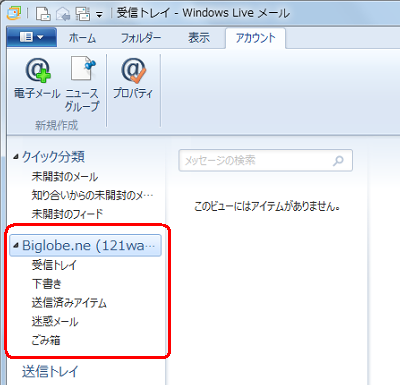The image size is (400, 385).
Task: Open 未開封のメール view
Action: click(65, 177)
